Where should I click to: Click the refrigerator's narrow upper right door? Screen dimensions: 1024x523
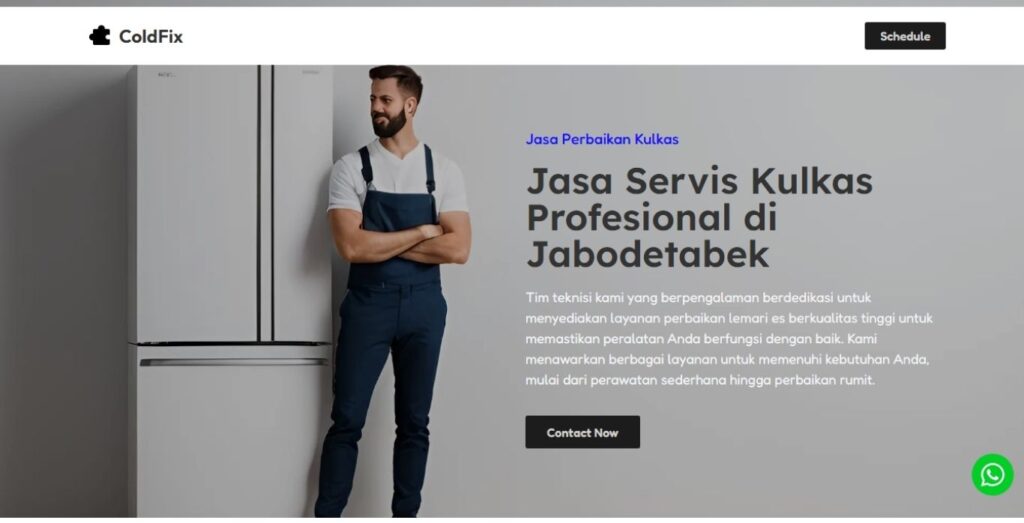click(x=302, y=202)
